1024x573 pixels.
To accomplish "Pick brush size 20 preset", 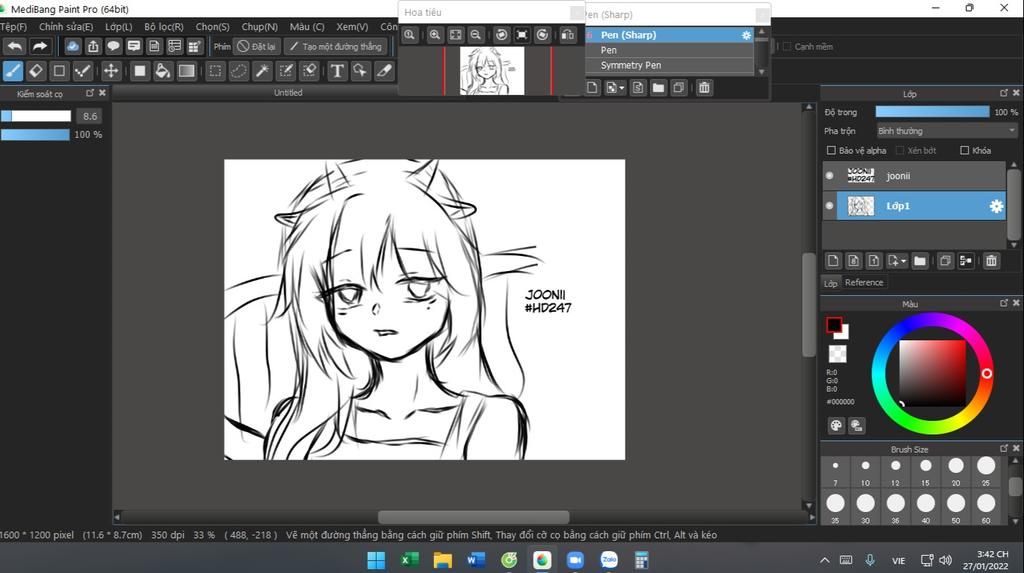I will (955, 466).
